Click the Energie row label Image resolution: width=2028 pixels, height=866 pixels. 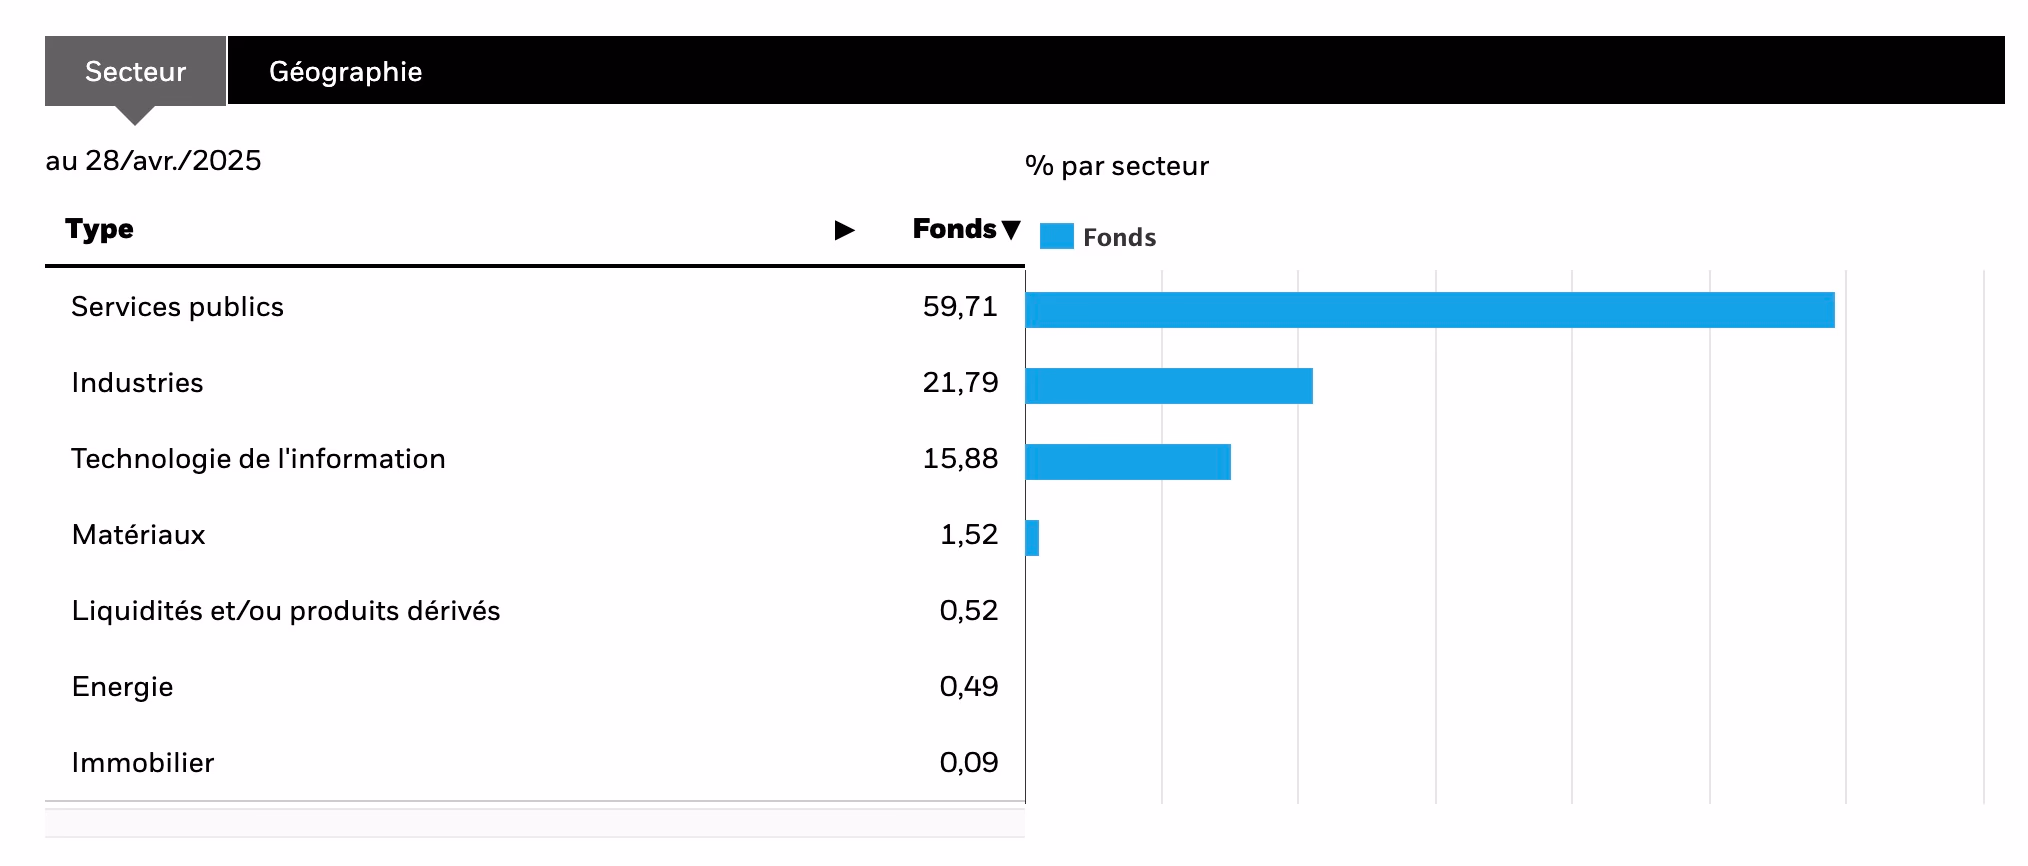tap(122, 687)
